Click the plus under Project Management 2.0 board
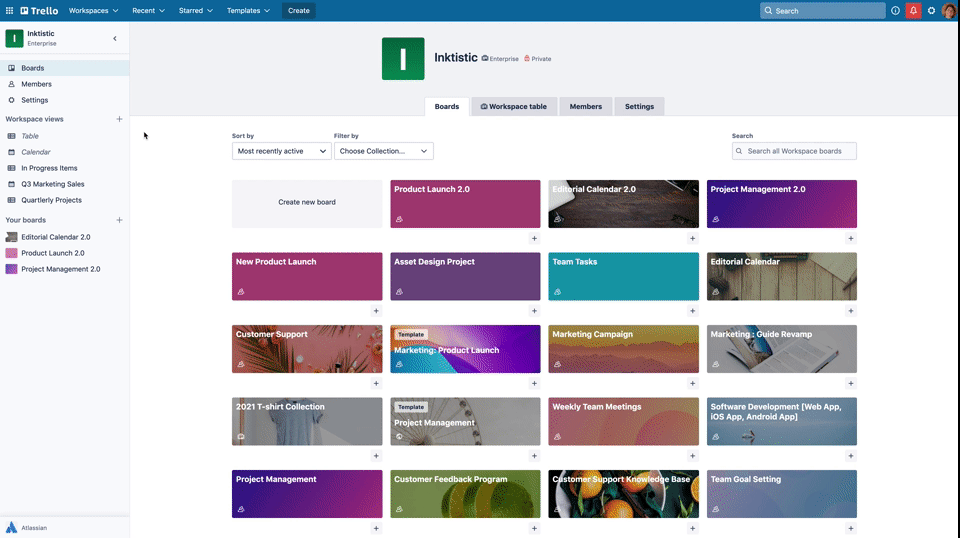960x538 pixels. point(850,239)
